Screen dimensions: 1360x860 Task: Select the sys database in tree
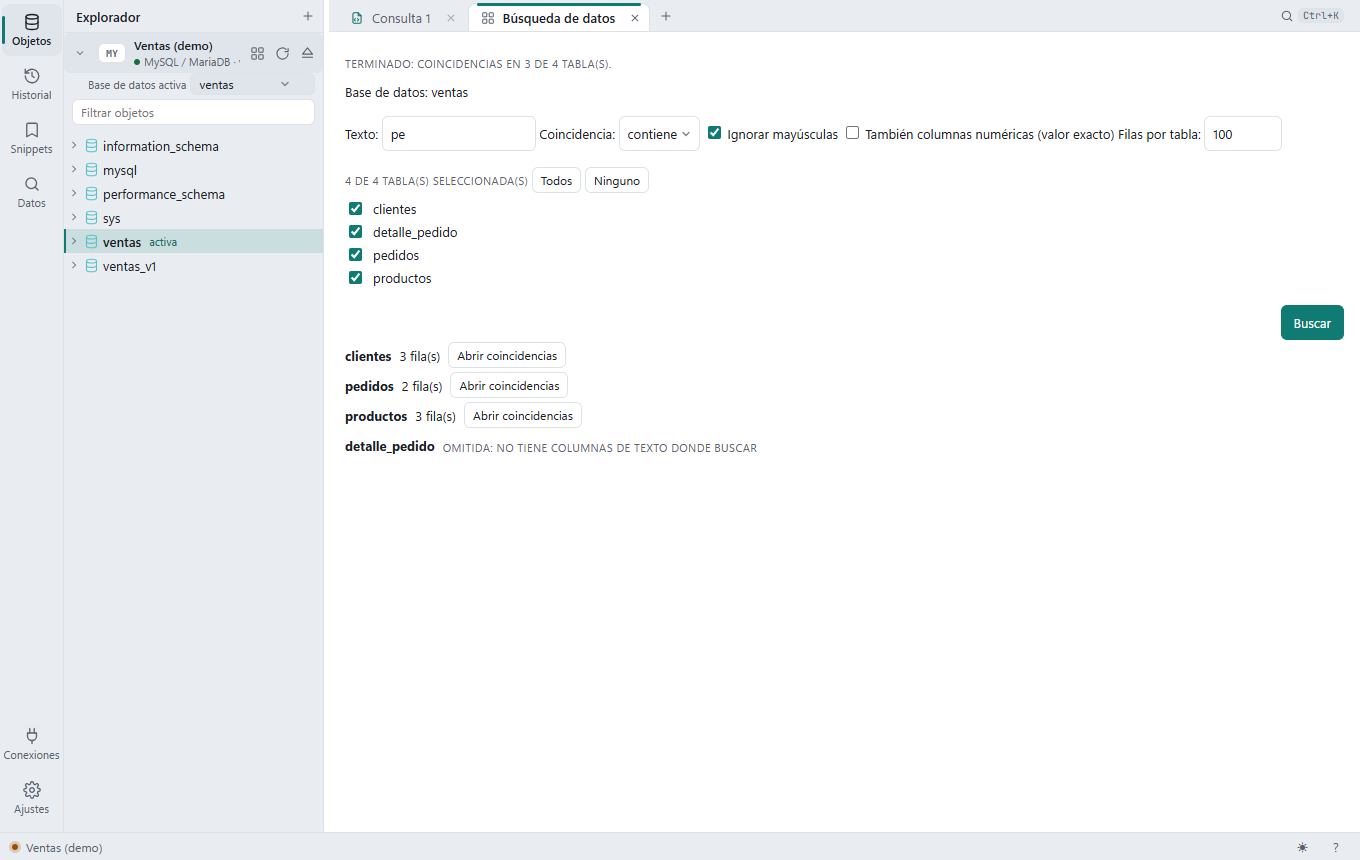(194, 218)
